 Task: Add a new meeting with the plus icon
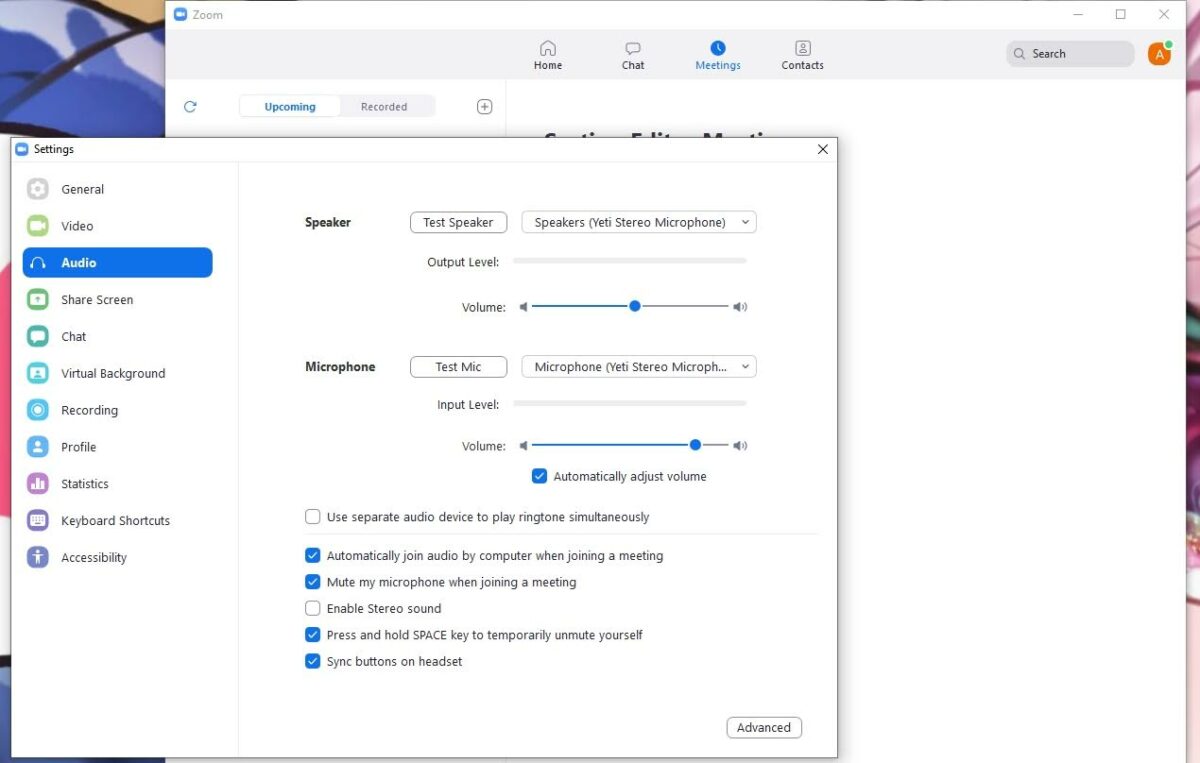[x=484, y=106]
